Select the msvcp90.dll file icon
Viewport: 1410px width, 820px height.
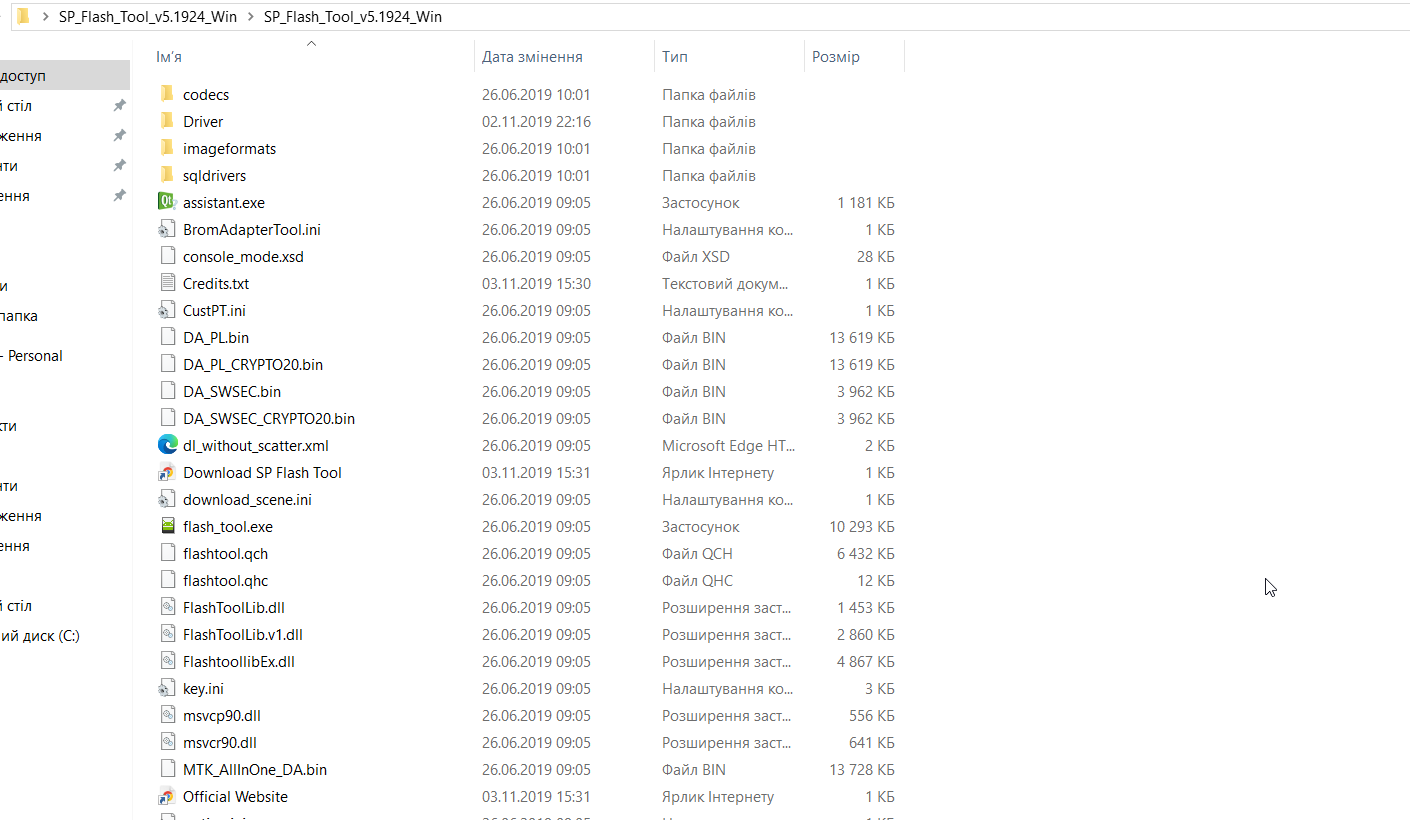(167, 715)
